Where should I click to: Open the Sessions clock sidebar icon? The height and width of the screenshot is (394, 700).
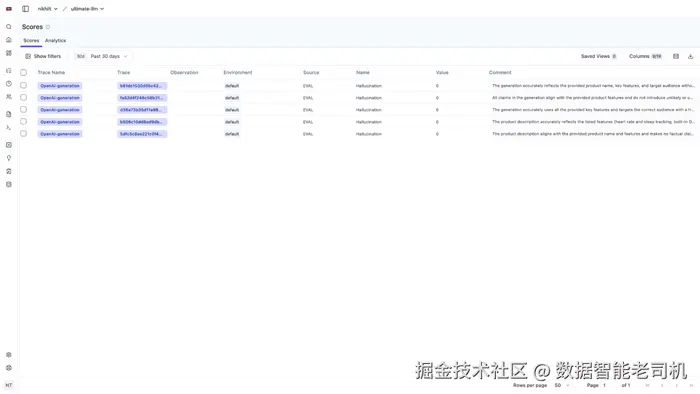tap(8, 83)
